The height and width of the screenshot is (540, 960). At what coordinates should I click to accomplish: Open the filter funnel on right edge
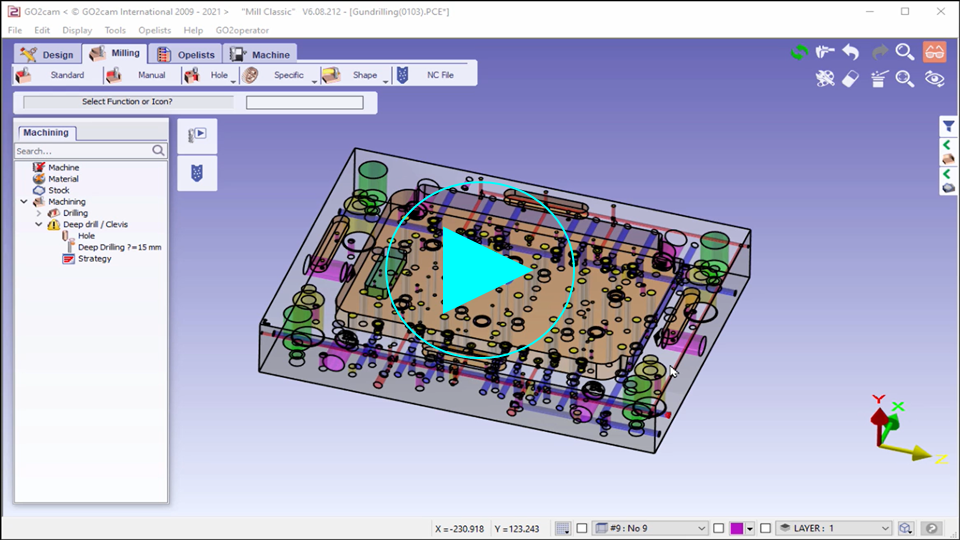coord(949,126)
